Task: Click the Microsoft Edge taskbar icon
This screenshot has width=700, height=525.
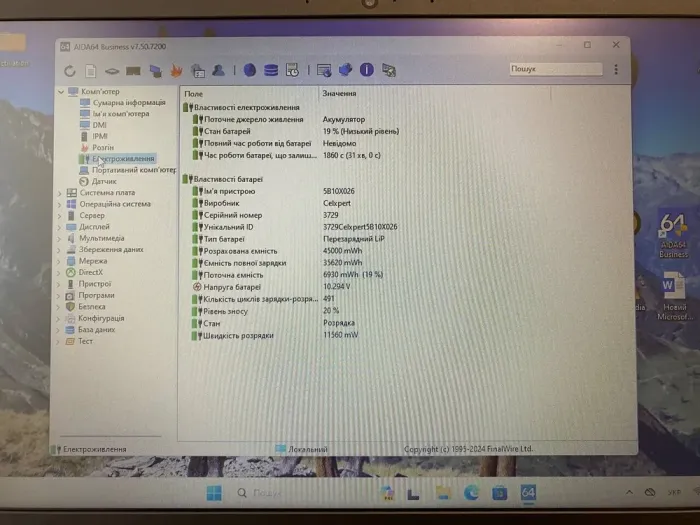Action: pos(471,493)
